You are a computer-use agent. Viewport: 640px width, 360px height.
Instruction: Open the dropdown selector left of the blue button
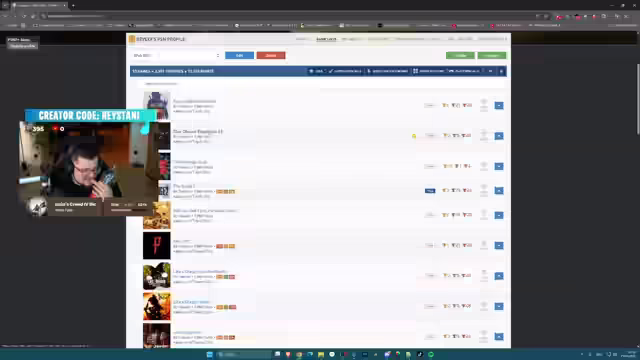tap(190, 56)
